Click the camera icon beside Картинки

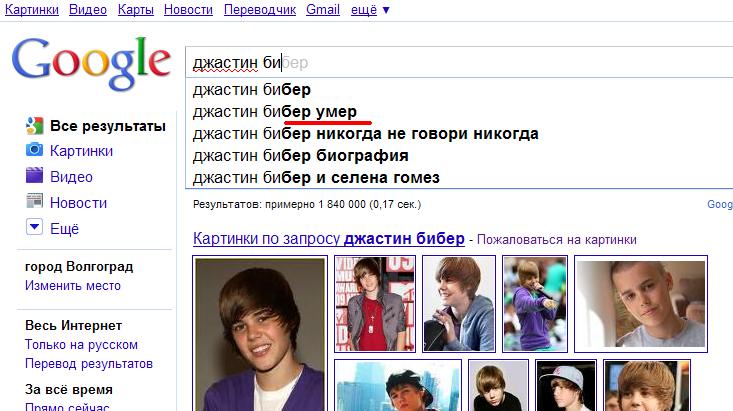click(x=34, y=150)
